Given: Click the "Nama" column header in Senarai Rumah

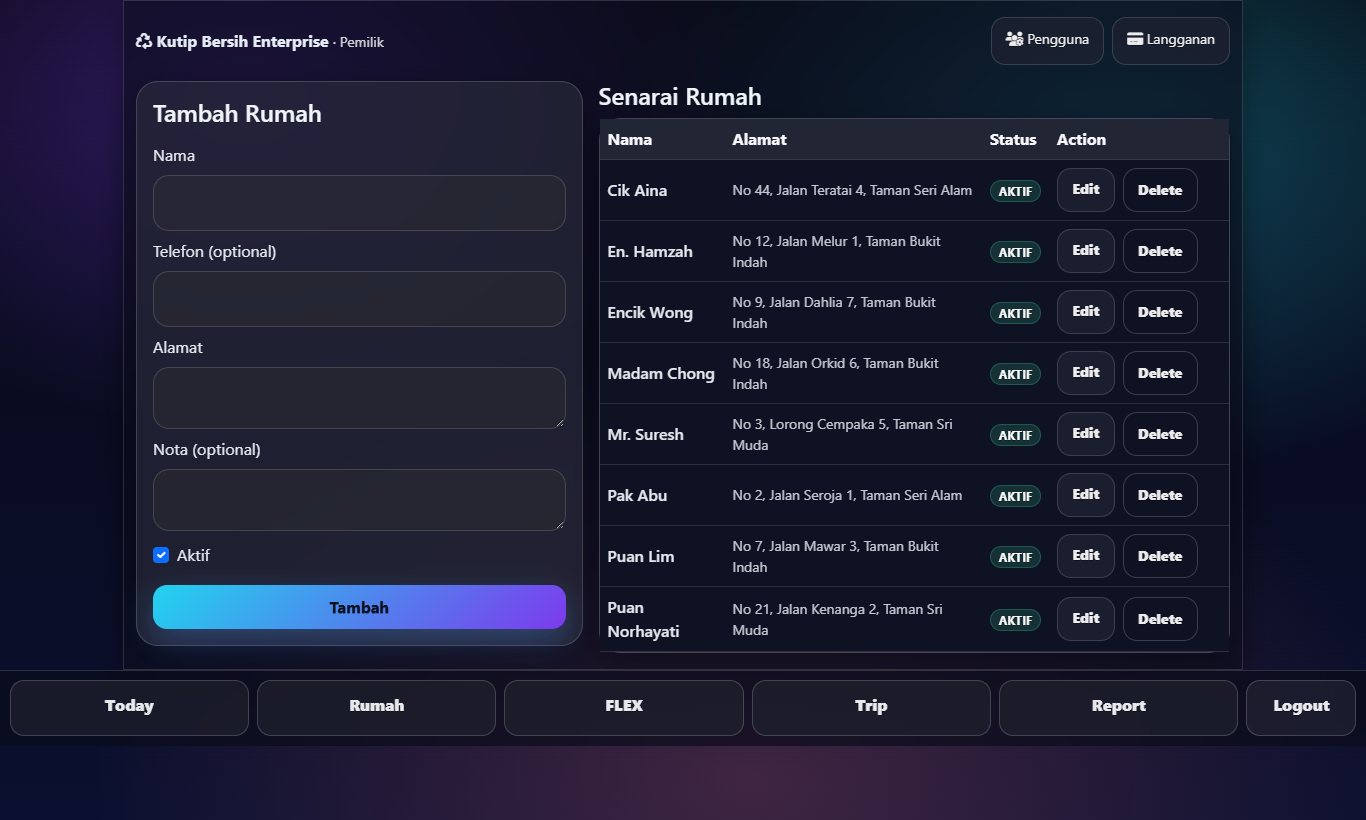Looking at the screenshot, I should point(630,140).
